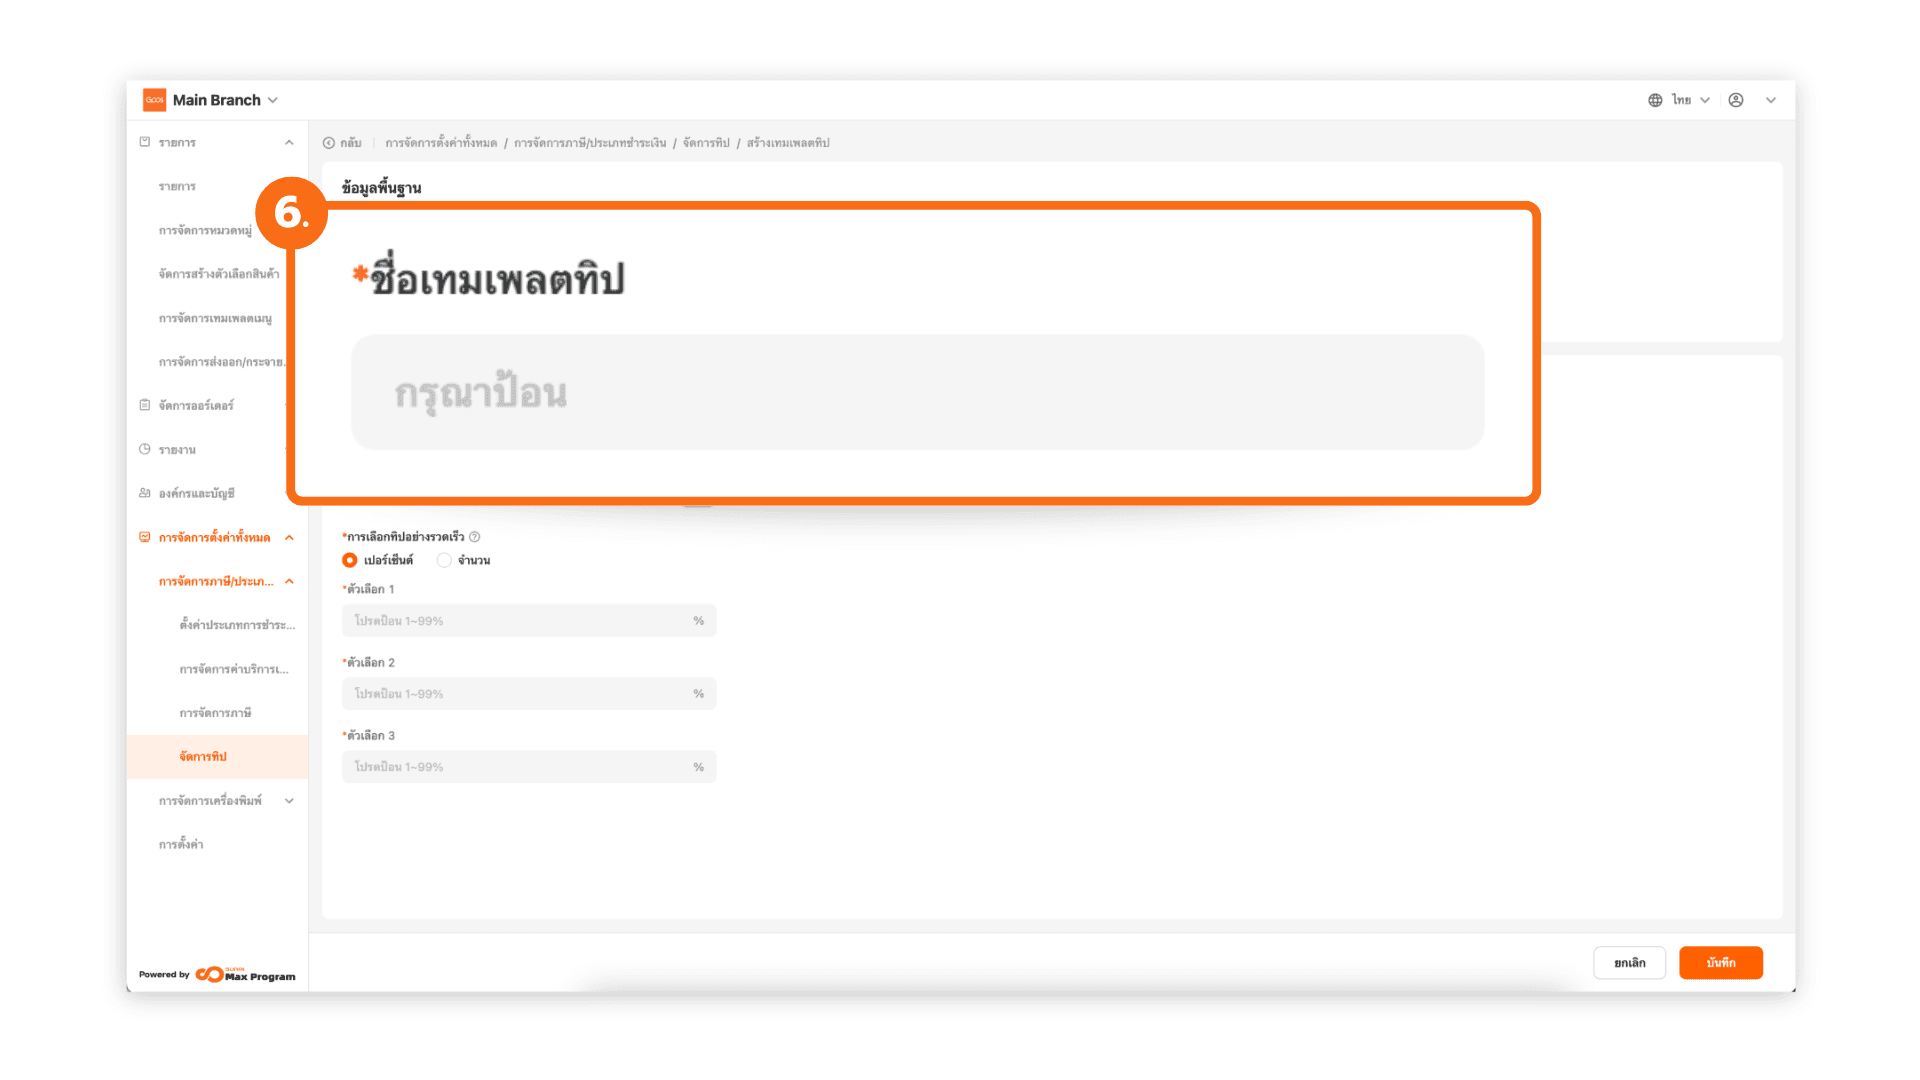Click the orange GoOS logo icon
The width and height of the screenshot is (1920, 1080).
154,100
